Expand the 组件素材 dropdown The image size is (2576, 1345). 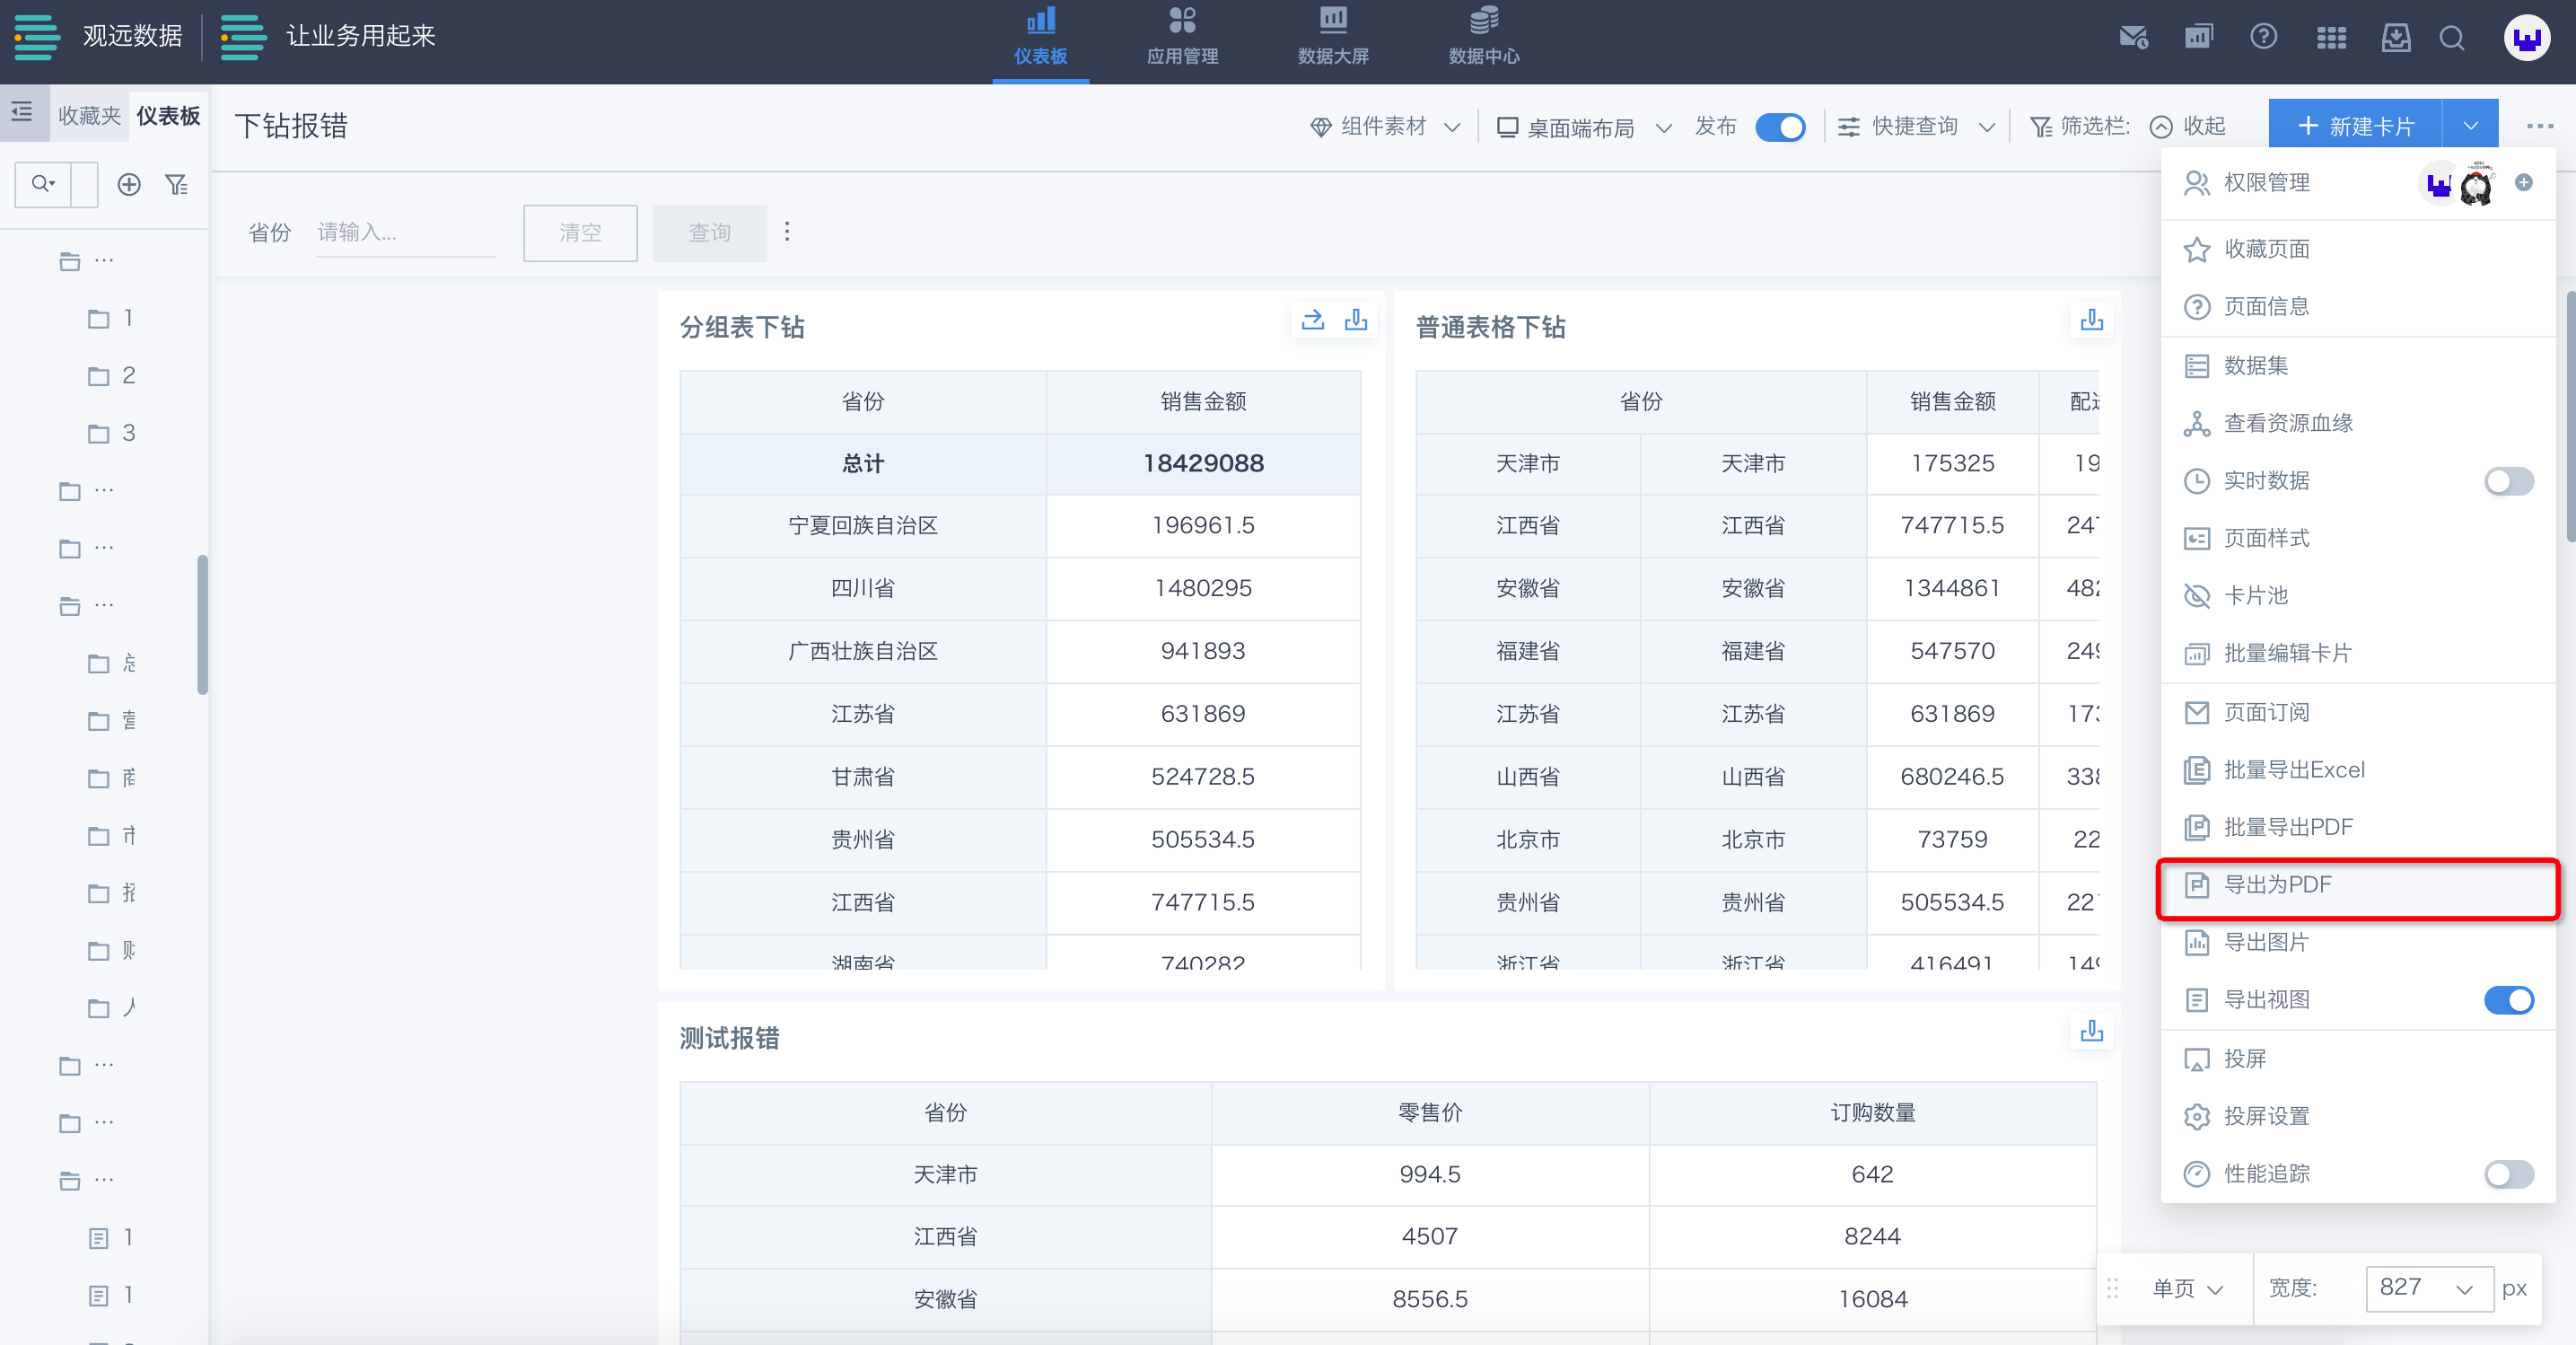click(1386, 127)
